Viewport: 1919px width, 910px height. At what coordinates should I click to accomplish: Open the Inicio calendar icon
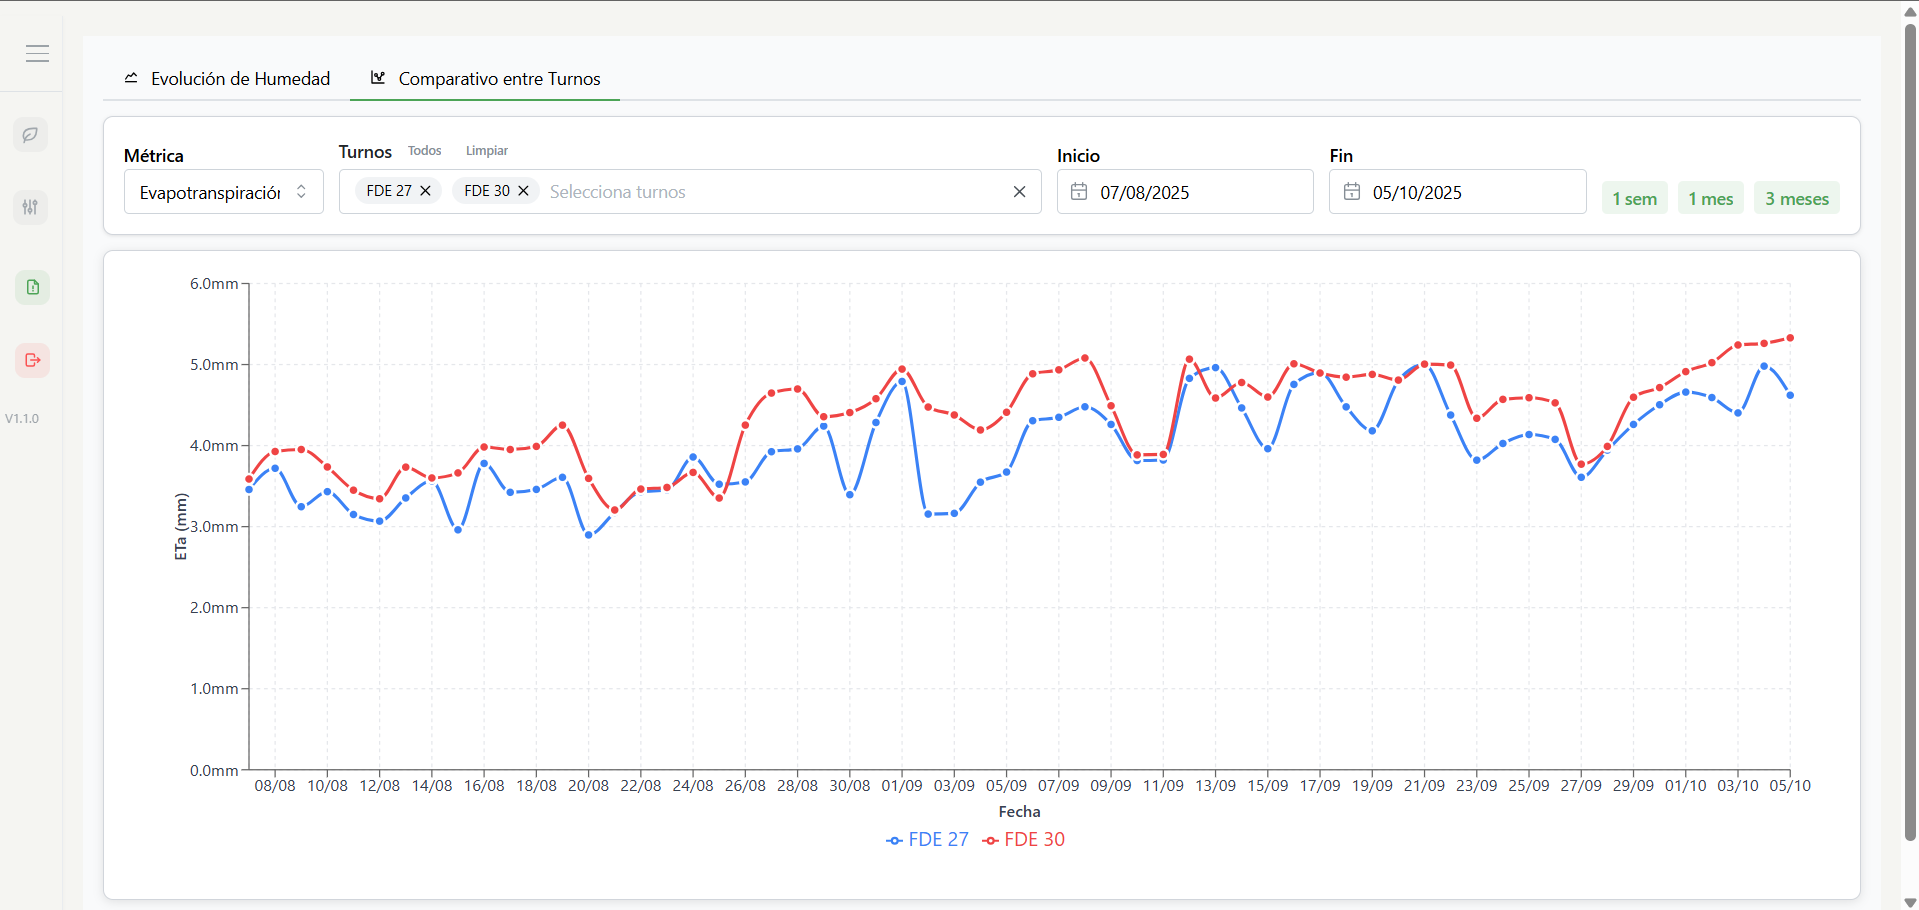(1079, 192)
